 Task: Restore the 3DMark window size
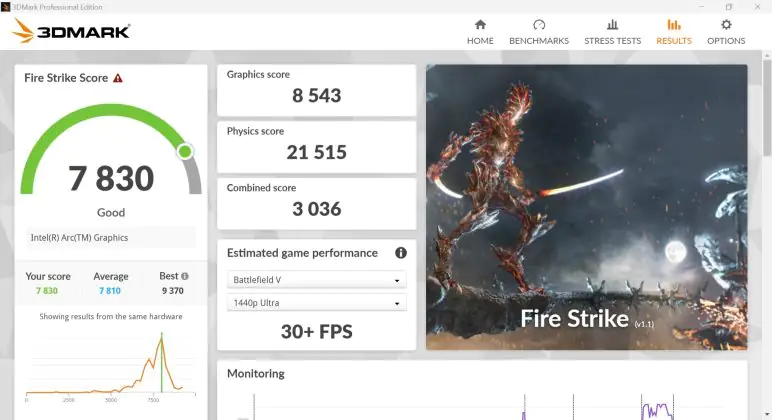pos(729,7)
